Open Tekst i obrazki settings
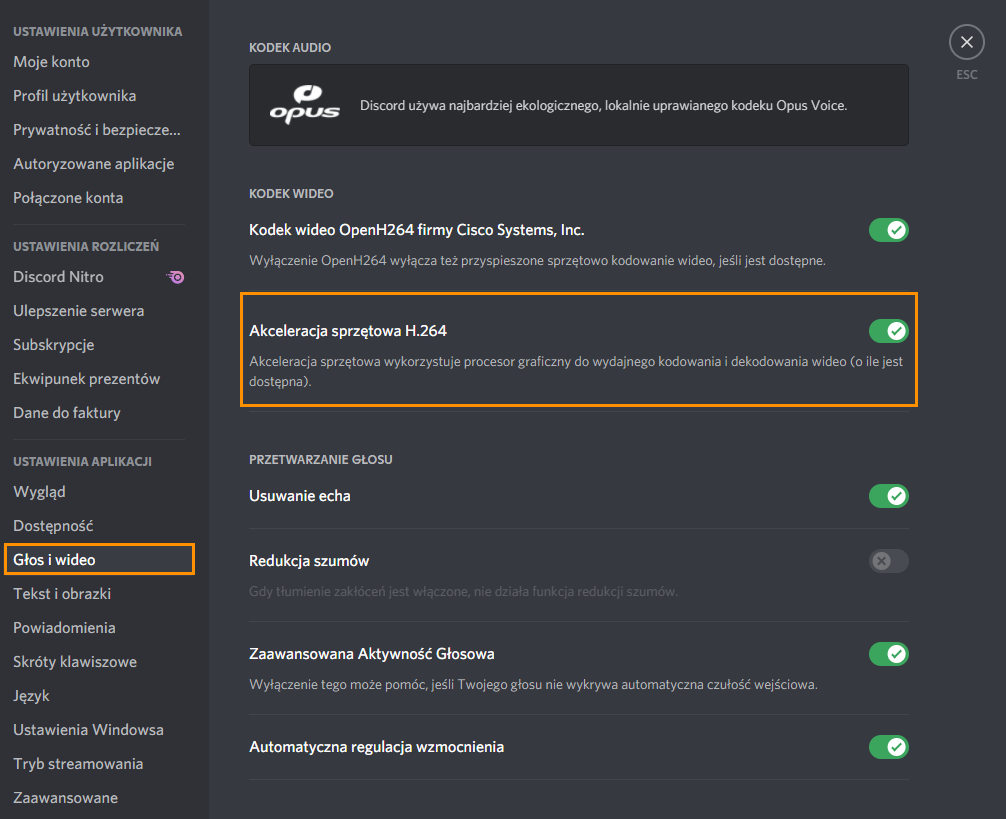The height and width of the screenshot is (819, 1006). coord(62,594)
